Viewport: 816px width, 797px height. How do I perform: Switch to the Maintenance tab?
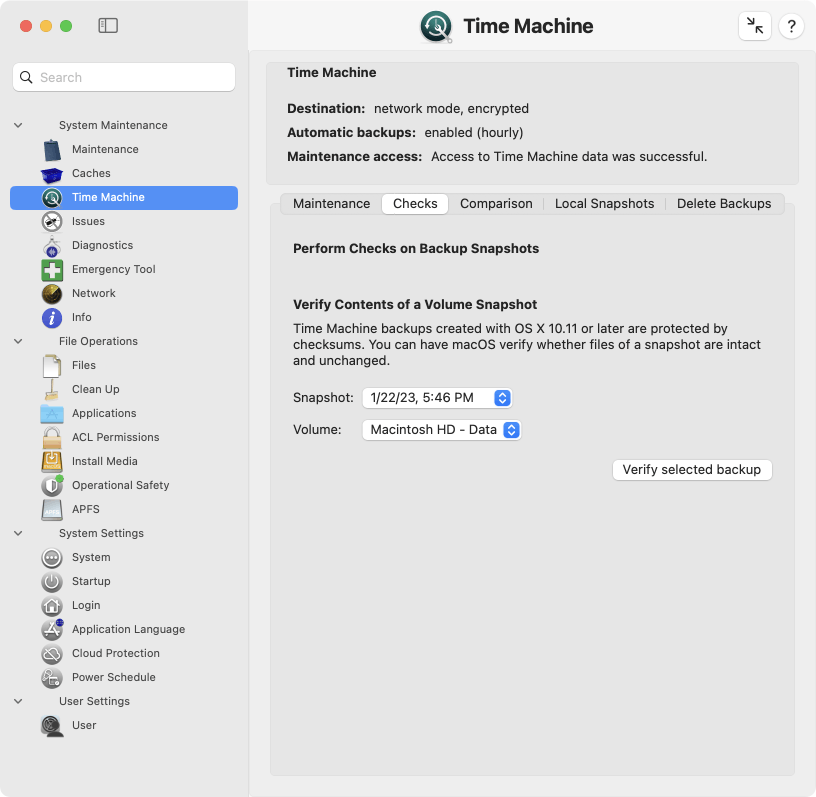pos(332,204)
